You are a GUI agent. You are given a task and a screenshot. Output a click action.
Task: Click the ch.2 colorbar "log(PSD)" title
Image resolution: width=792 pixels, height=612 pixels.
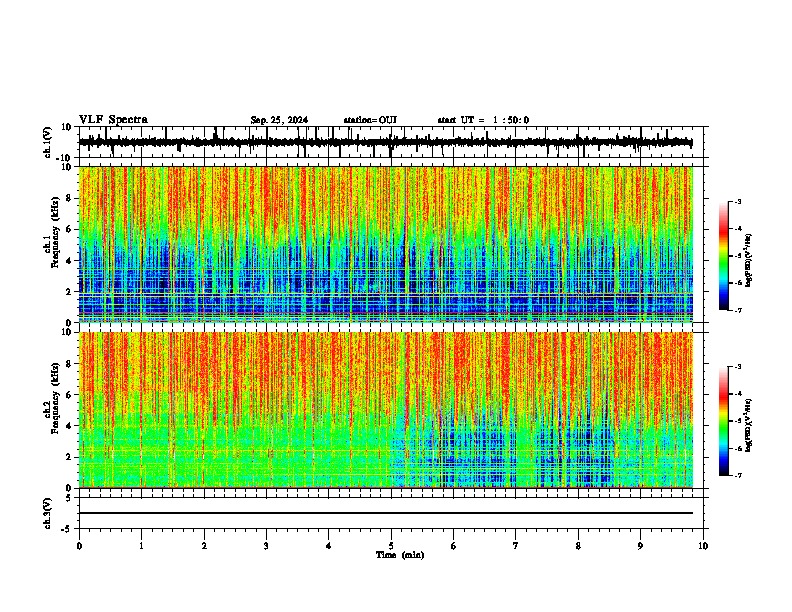[749, 425]
